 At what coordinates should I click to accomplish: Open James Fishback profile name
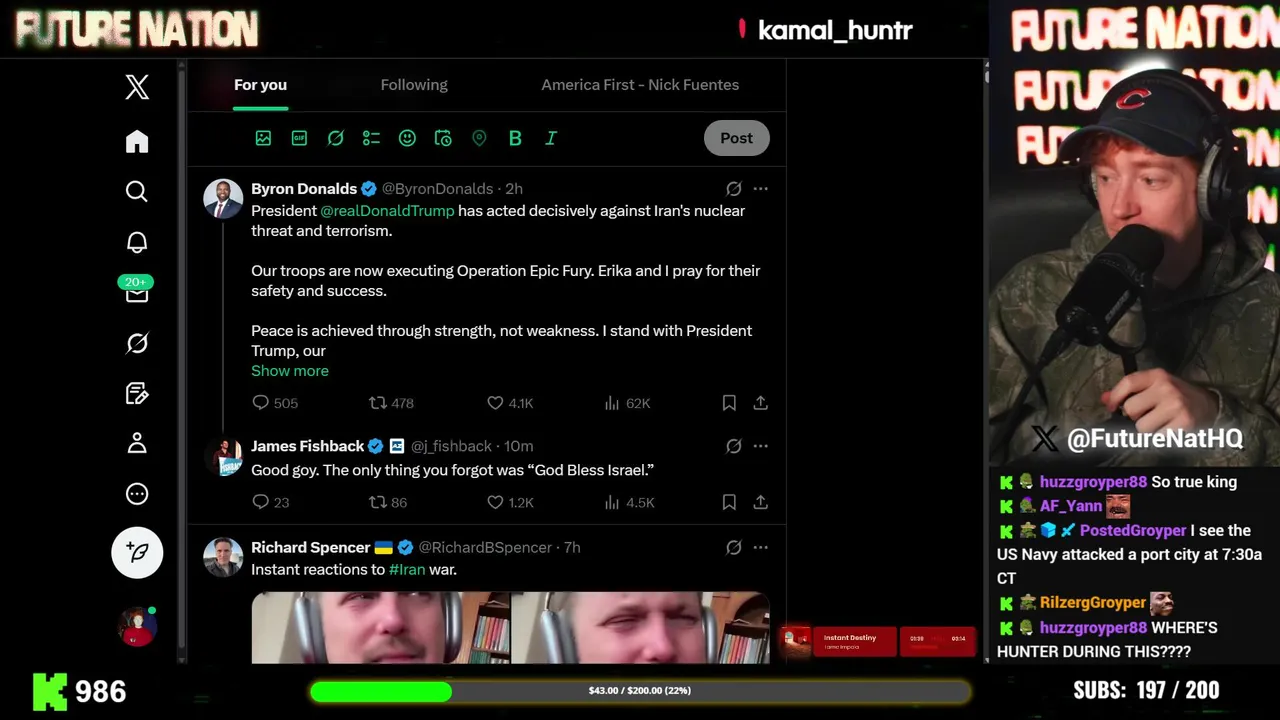pyautogui.click(x=308, y=446)
